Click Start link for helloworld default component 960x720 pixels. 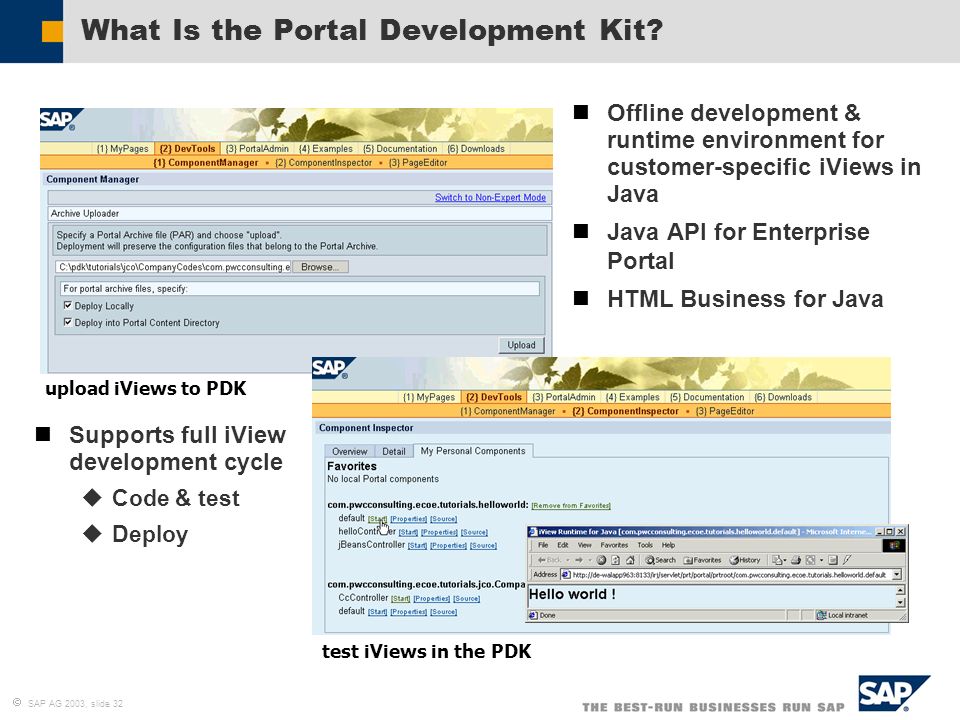click(x=377, y=519)
